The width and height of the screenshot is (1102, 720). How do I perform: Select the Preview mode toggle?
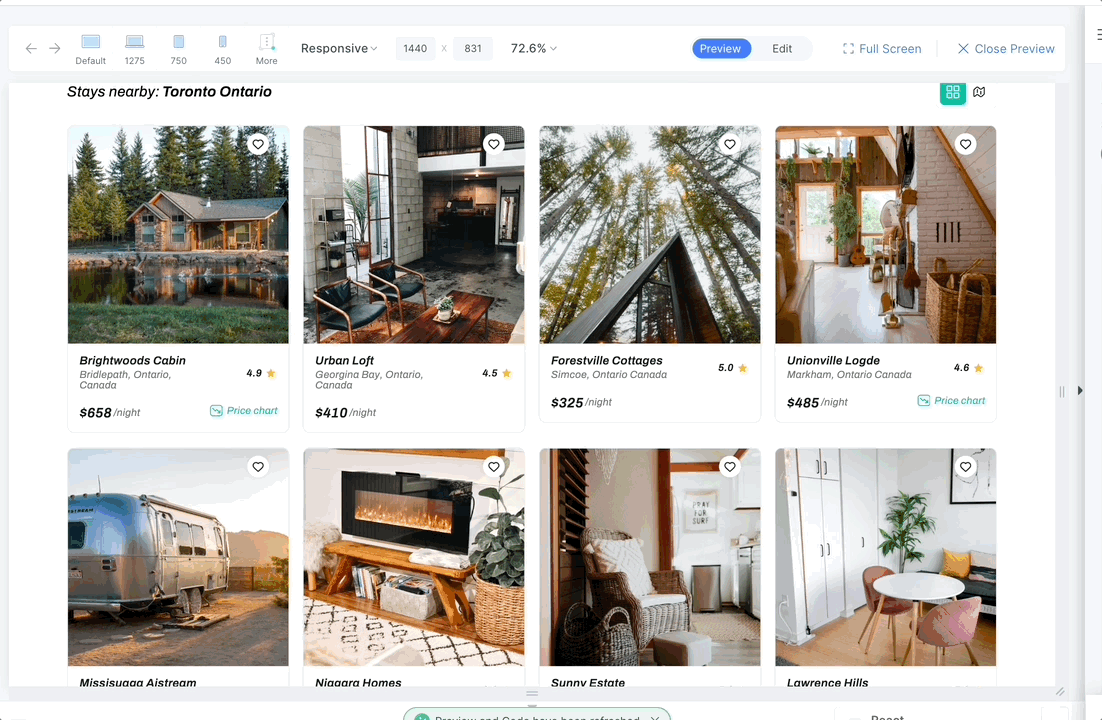pyautogui.click(x=720, y=49)
